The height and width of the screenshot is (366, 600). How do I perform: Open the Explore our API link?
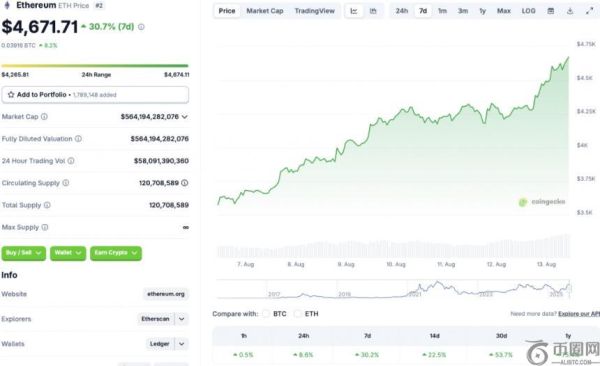(x=579, y=314)
